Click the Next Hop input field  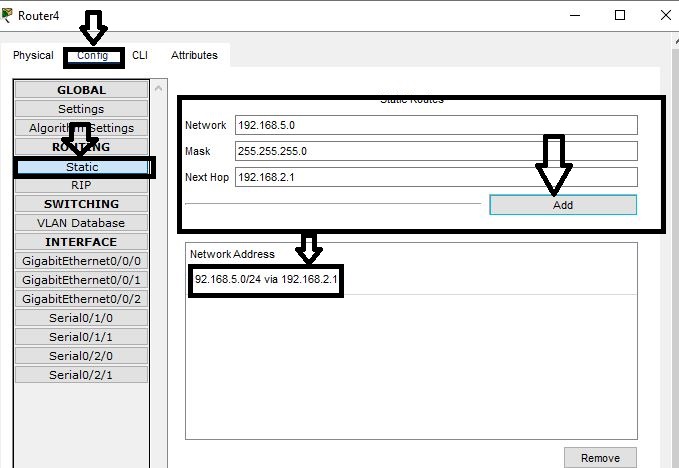tap(436, 177)
